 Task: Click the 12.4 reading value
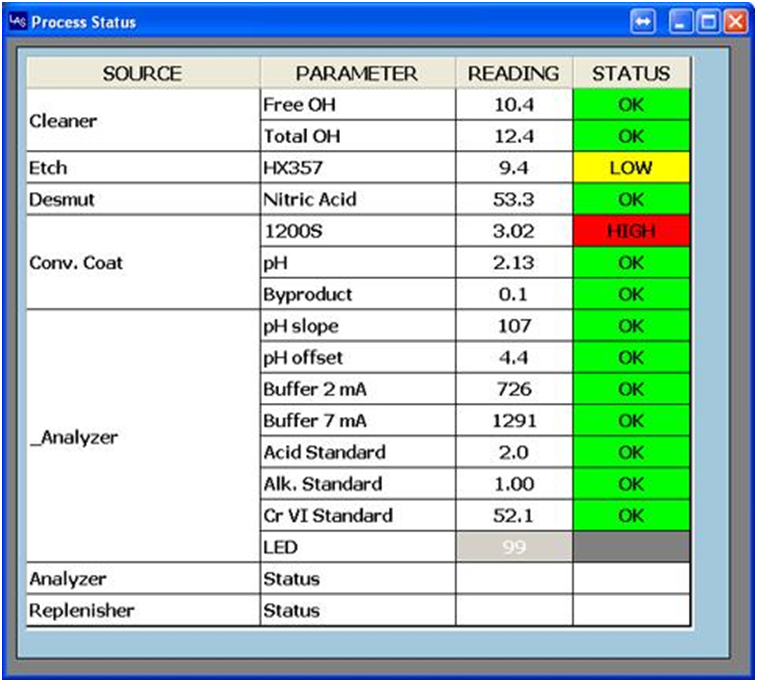(x=514, y=136)
